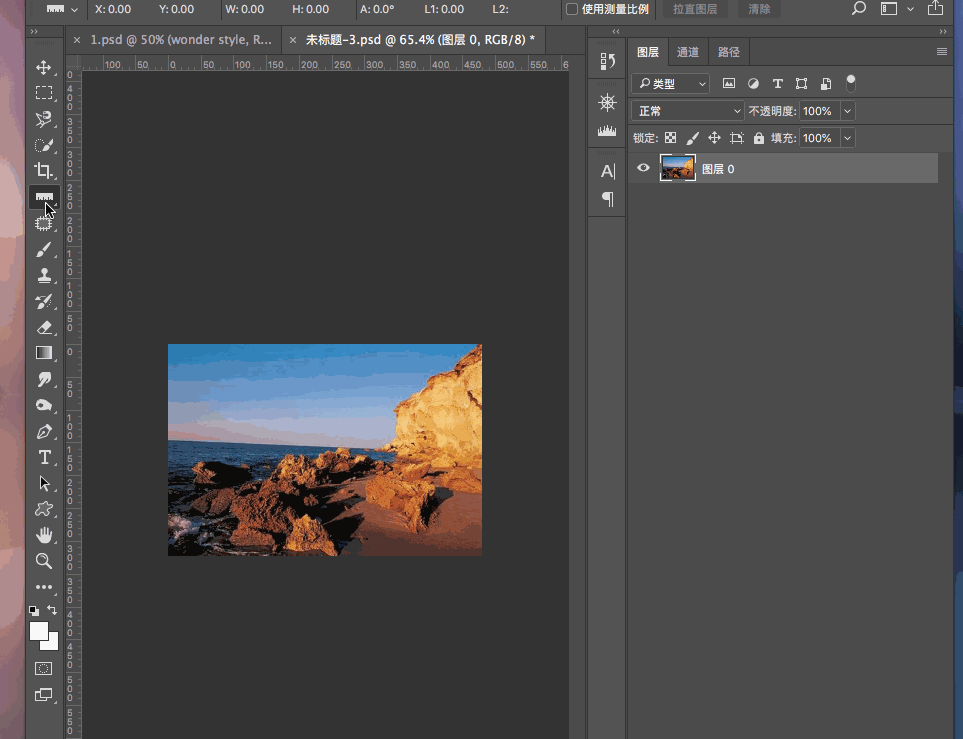Toggle the layer filter on/off switch

tap(851, 82)
